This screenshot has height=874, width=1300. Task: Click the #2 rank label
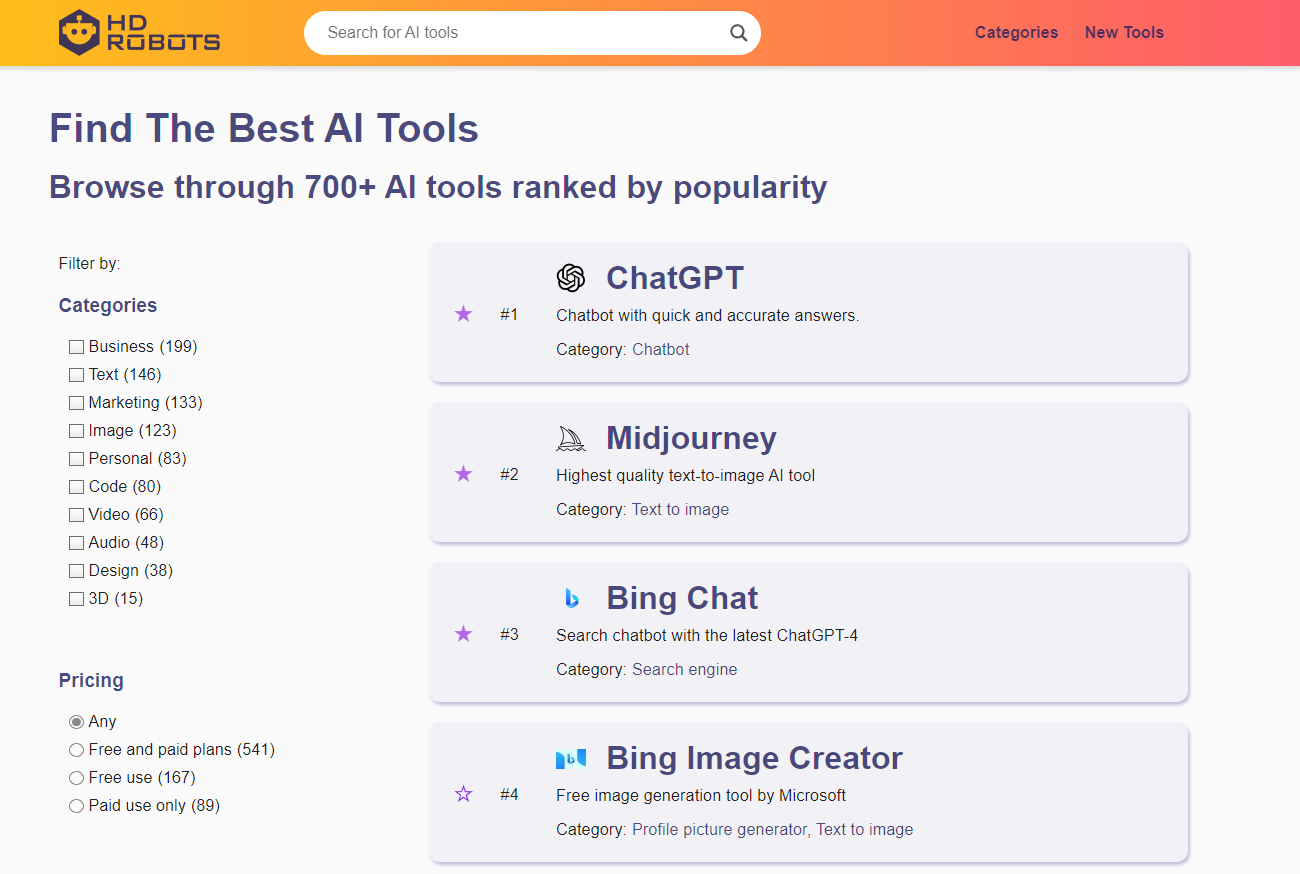point(509,474)
